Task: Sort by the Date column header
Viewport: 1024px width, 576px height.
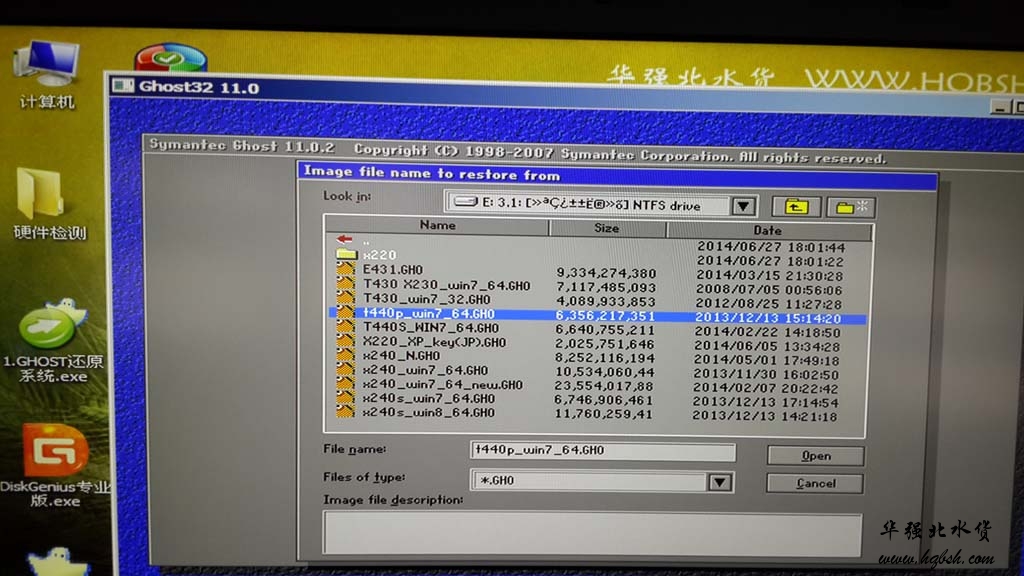Action: point(769,231)
